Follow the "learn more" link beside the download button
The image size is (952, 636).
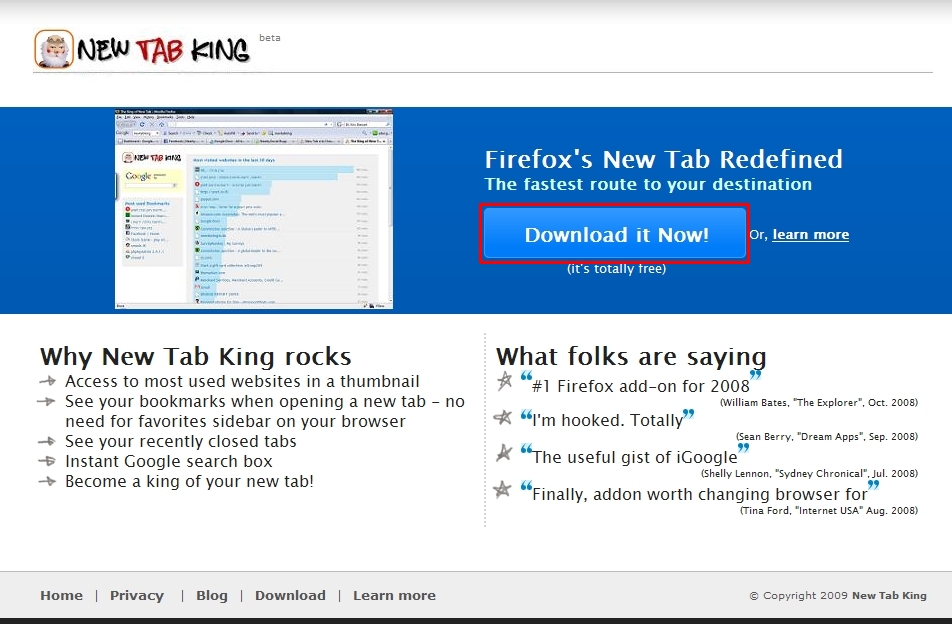pos(811,235)
